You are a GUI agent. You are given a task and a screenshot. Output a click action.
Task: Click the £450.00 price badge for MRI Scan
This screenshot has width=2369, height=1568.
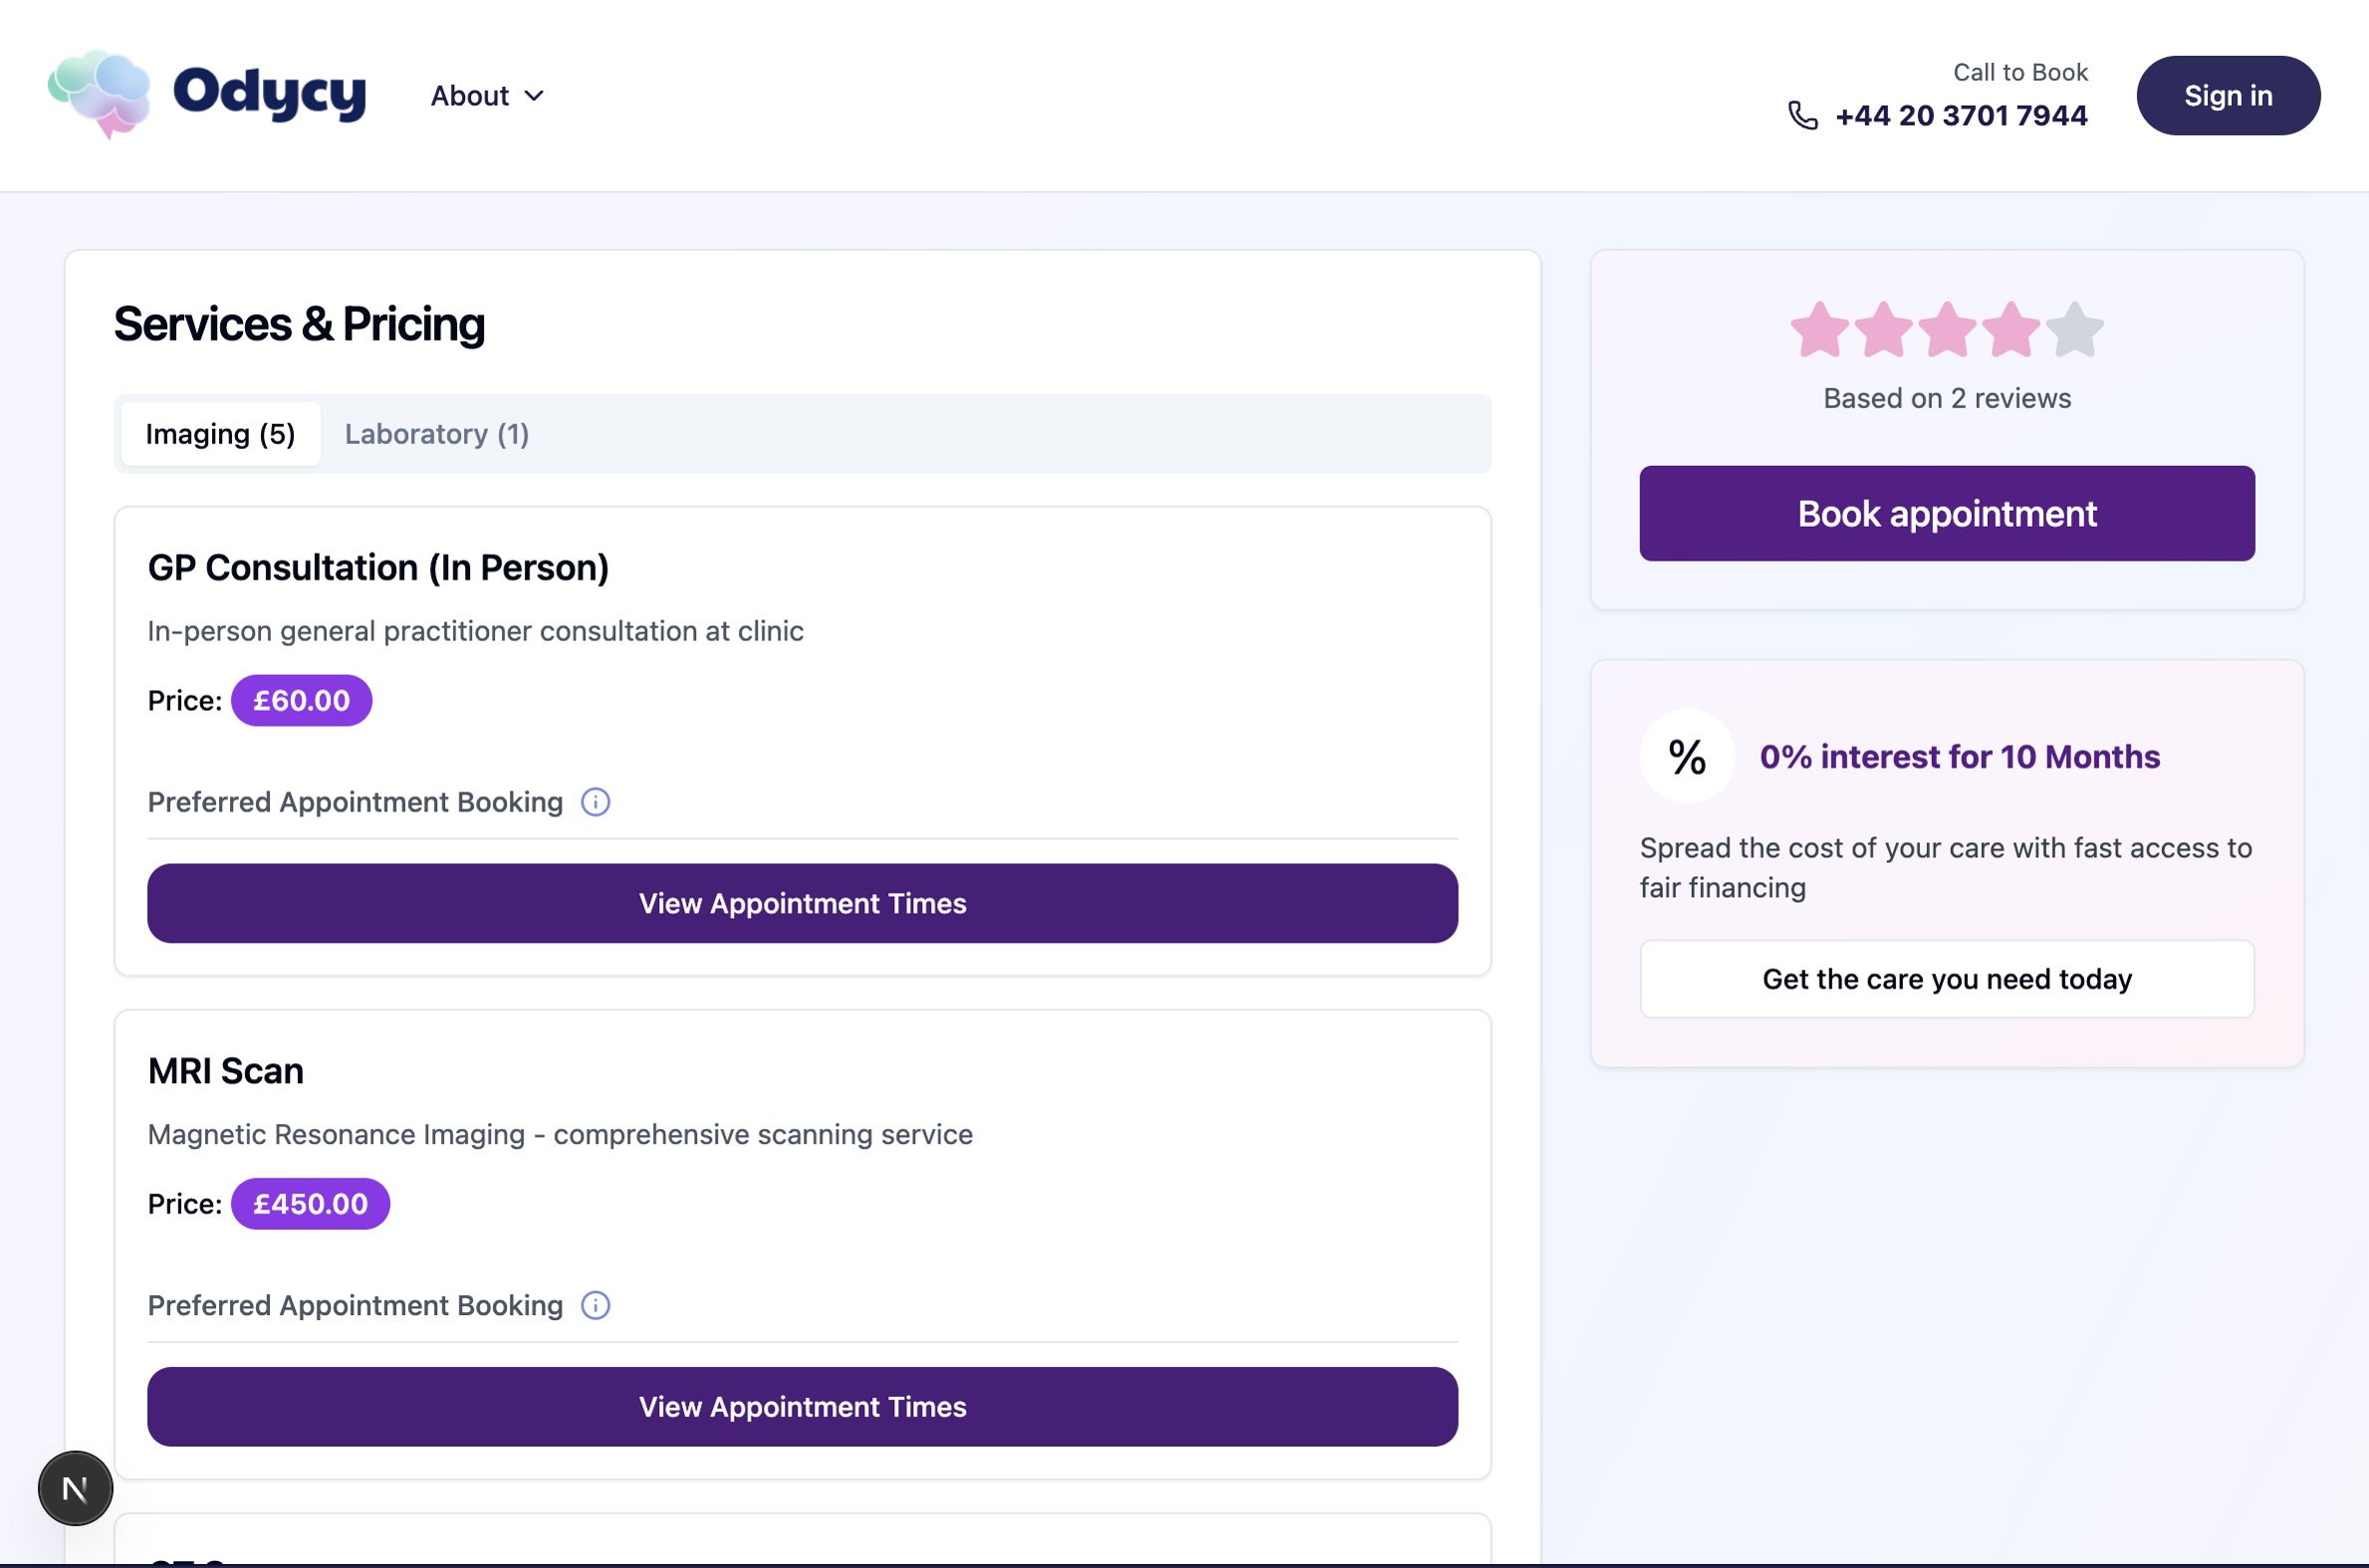309,1204
